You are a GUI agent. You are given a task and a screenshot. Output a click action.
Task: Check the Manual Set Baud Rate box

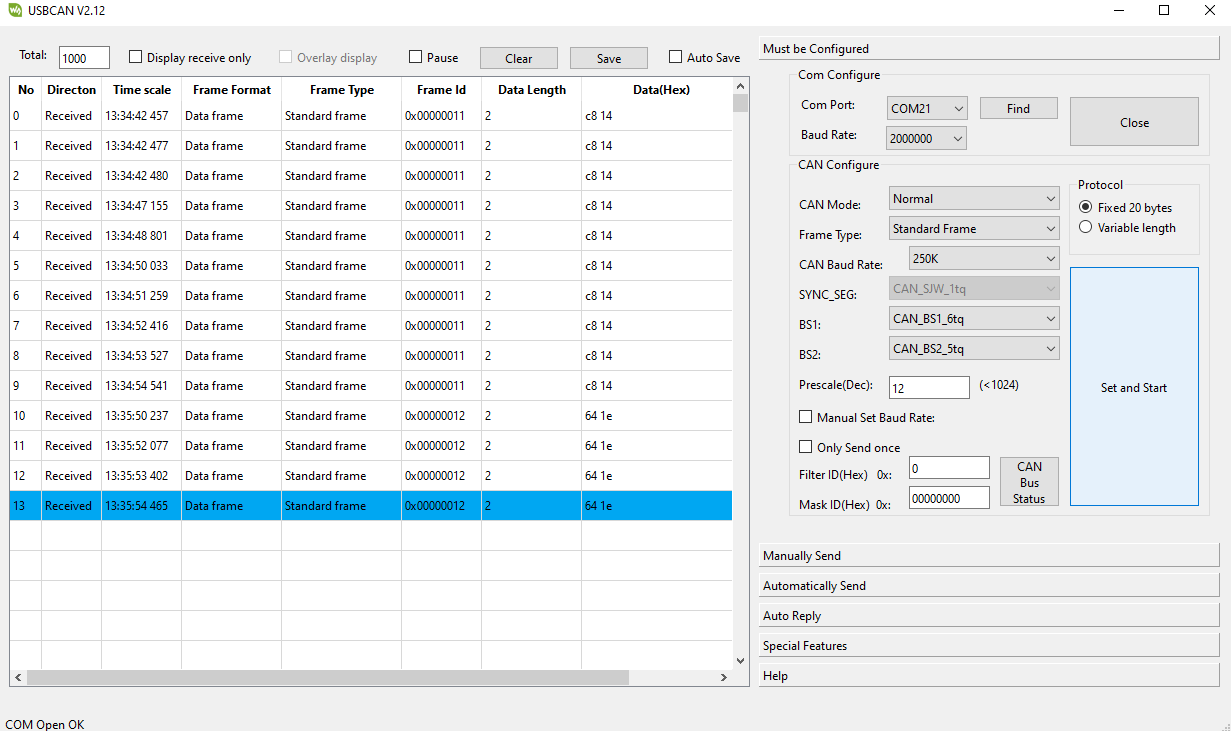[806, 418]
